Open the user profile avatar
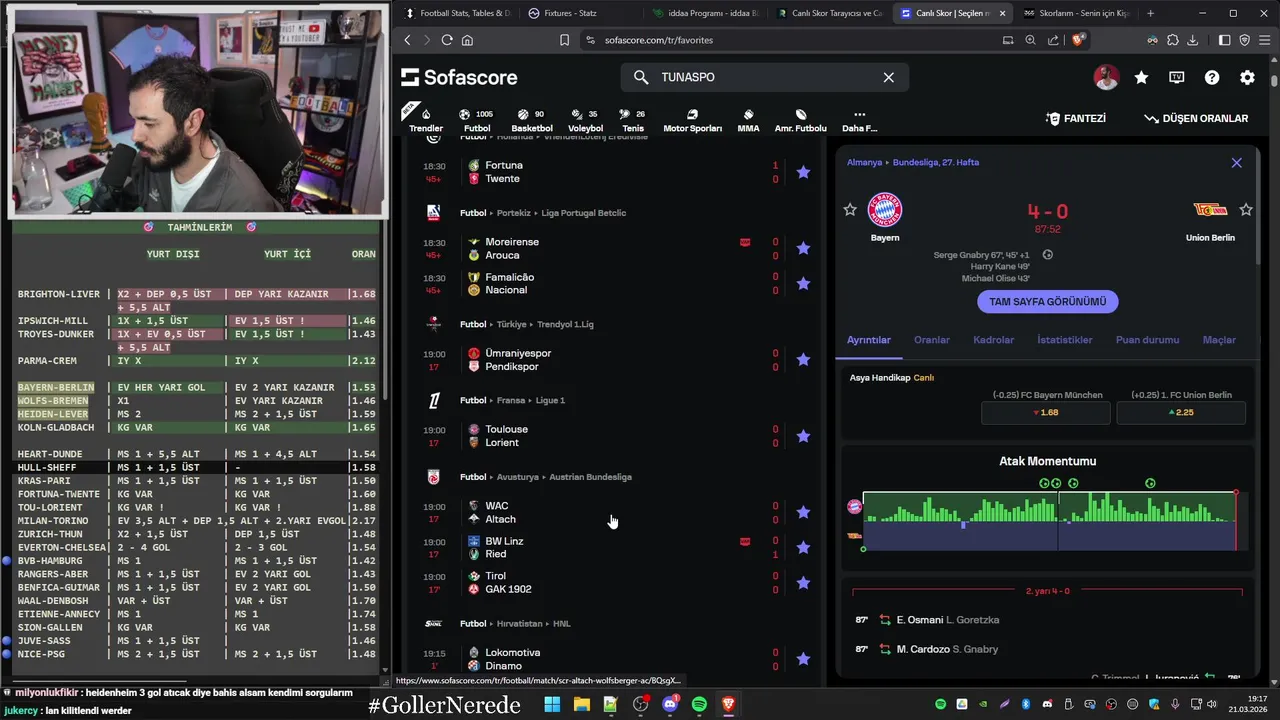The height and width of the screenshot is (720, 1280). coord(1106,77)
